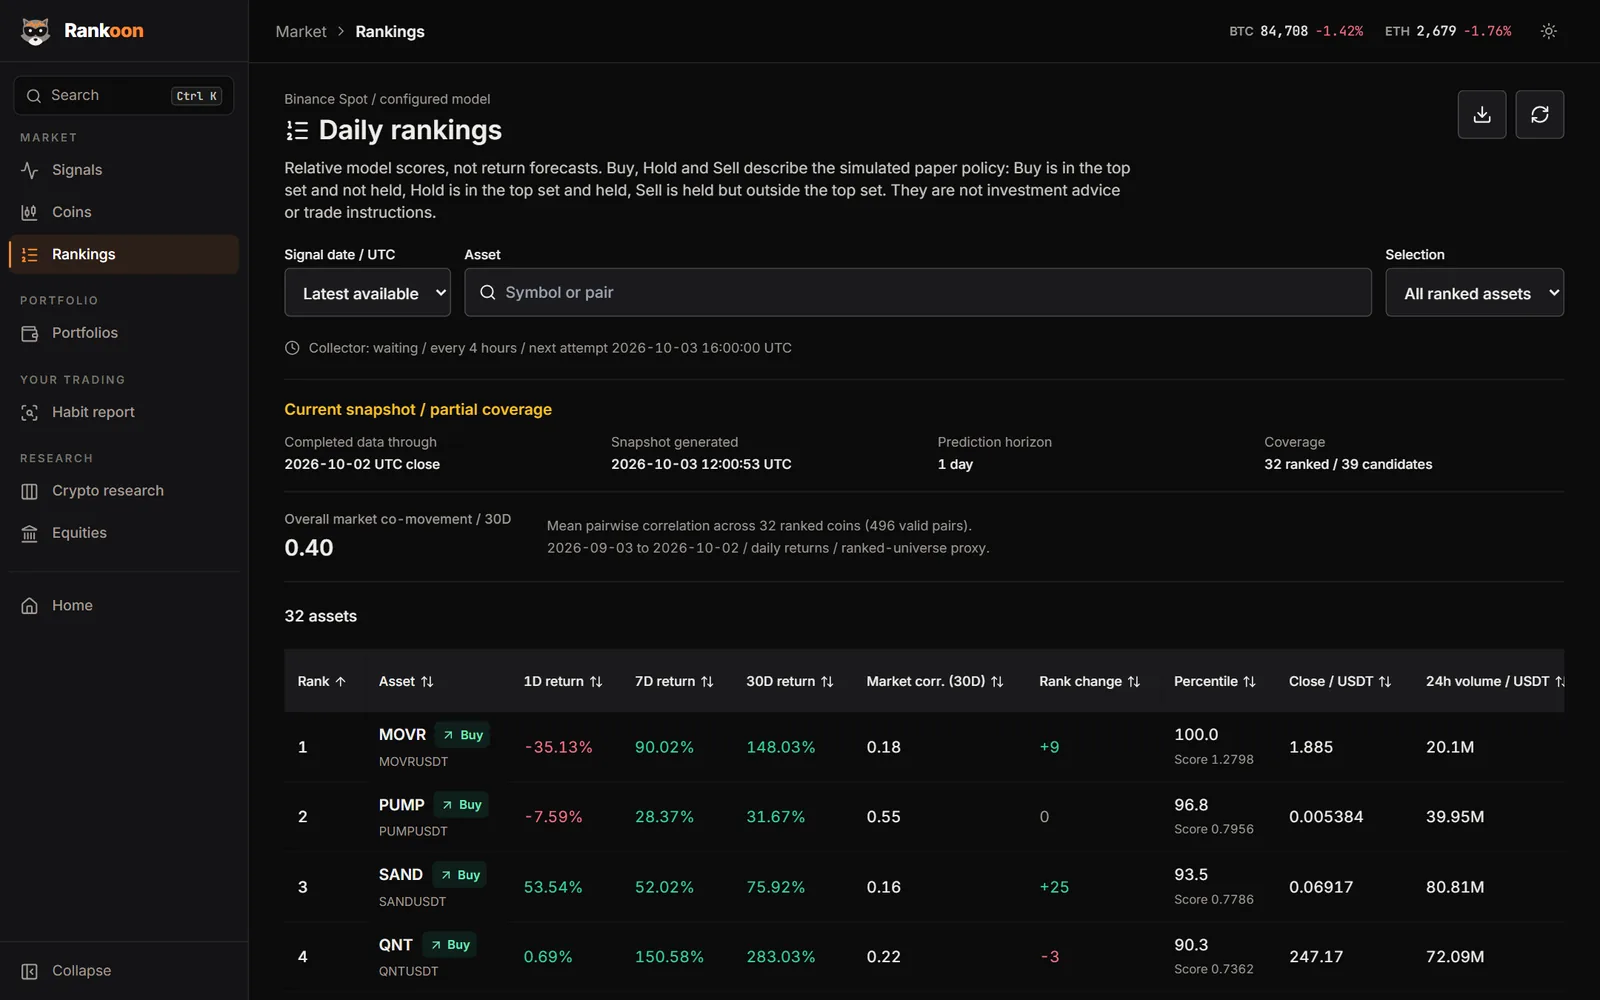Sort by 30D return column
Image resolution: width=1600 pixels, height=1000 pixels.
click(790, 681)
